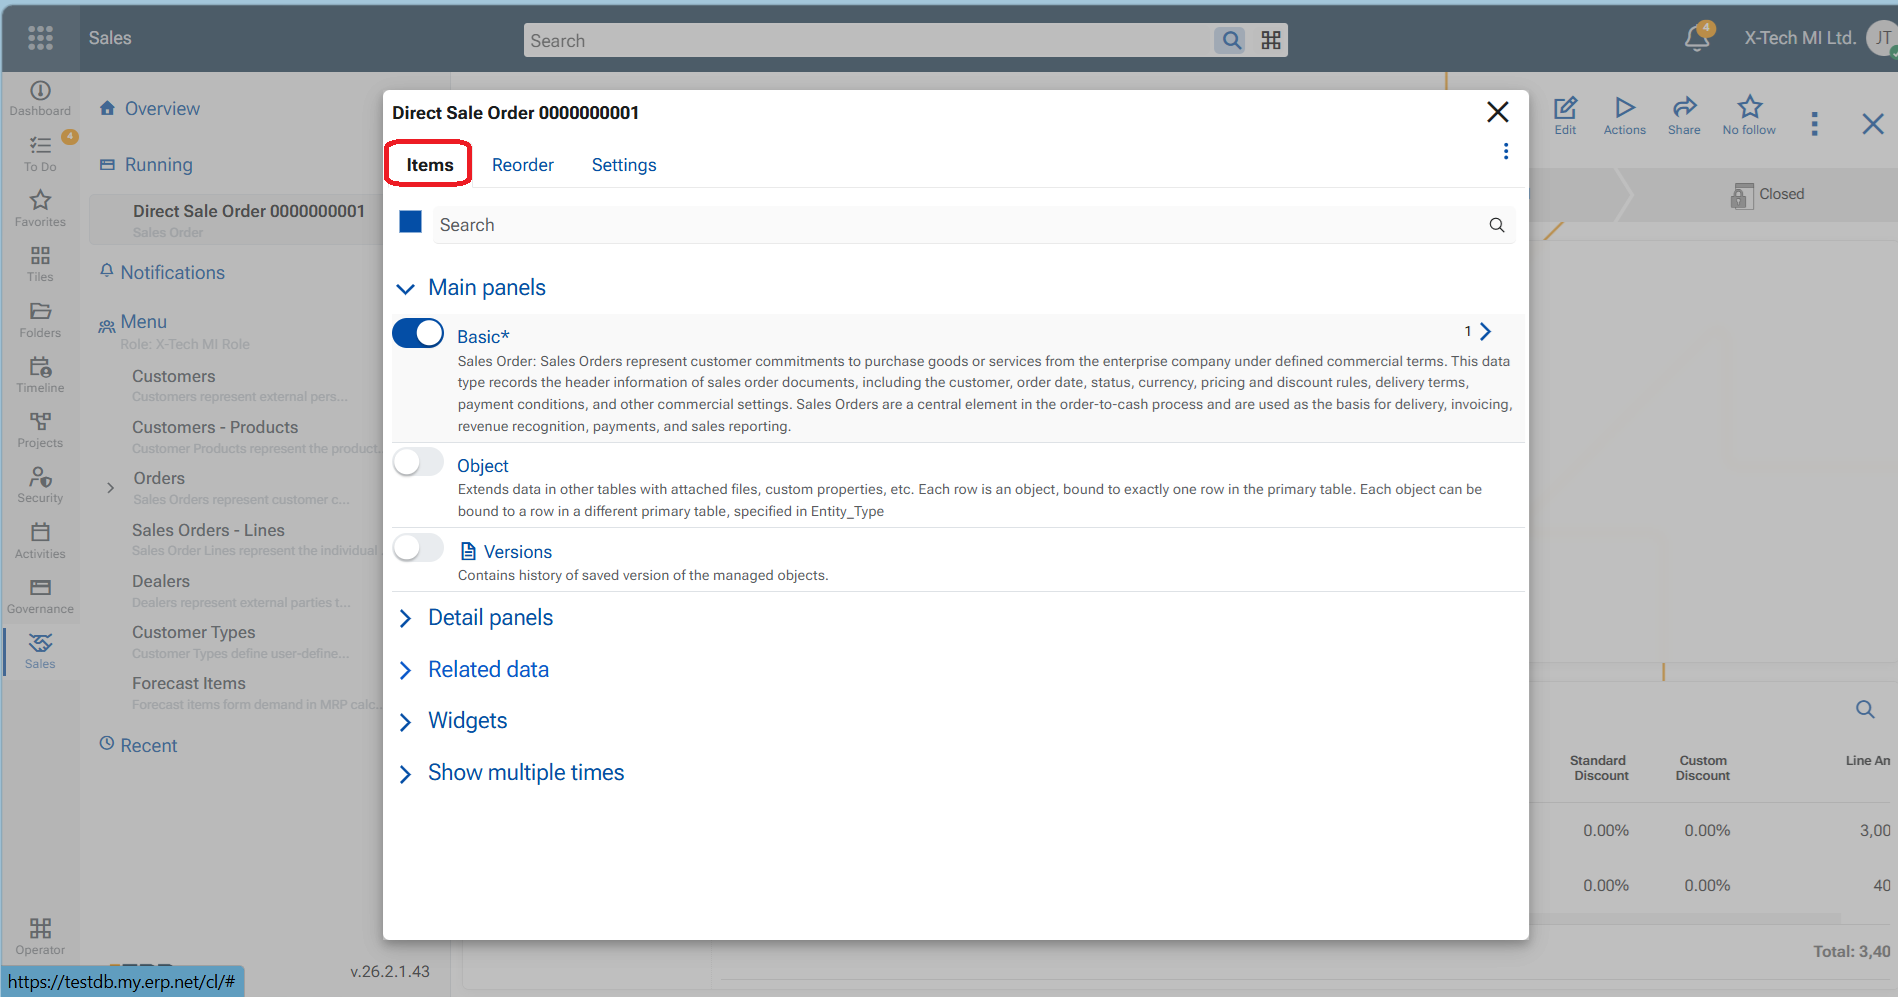Enable the Versions panel toggle
This screenshot has height=997, width=1898.
[x=418, y=548]
